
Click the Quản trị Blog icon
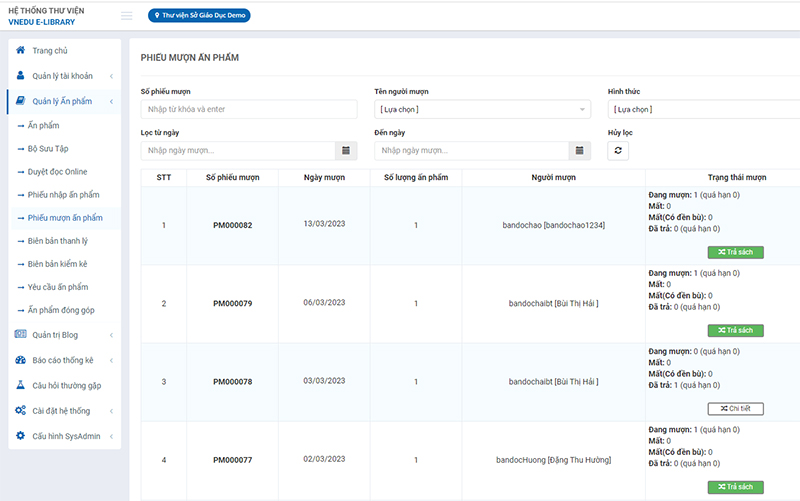[x=20, y=334]
